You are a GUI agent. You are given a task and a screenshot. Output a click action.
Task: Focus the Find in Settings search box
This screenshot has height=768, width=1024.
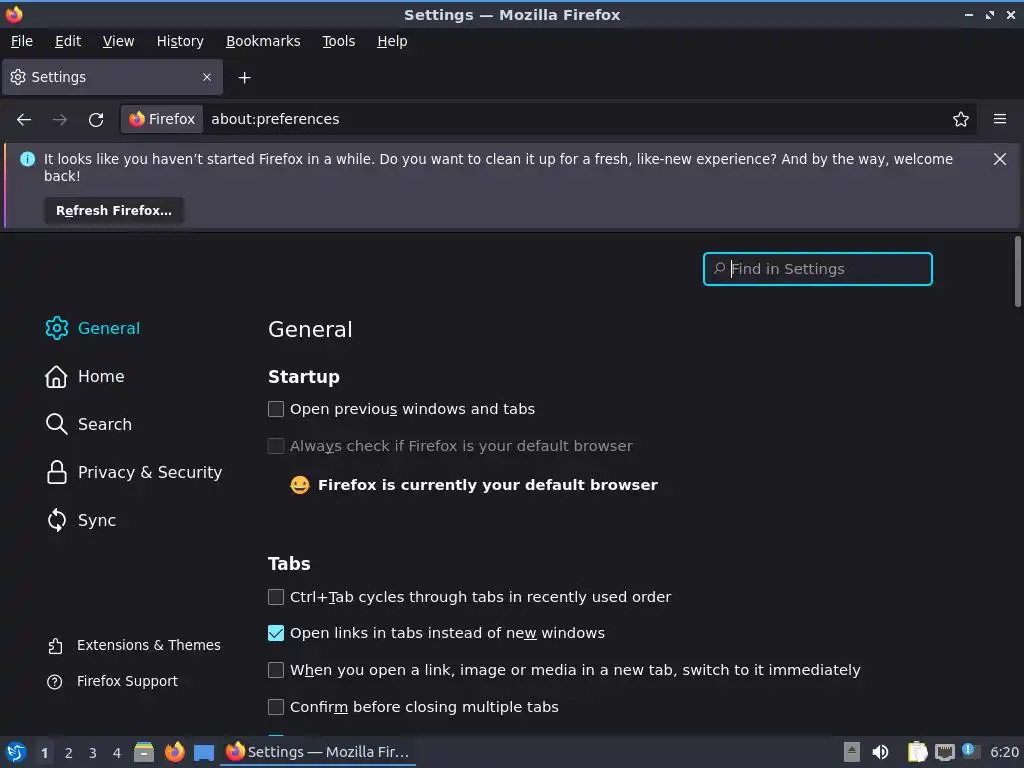(x=818, y=269)
